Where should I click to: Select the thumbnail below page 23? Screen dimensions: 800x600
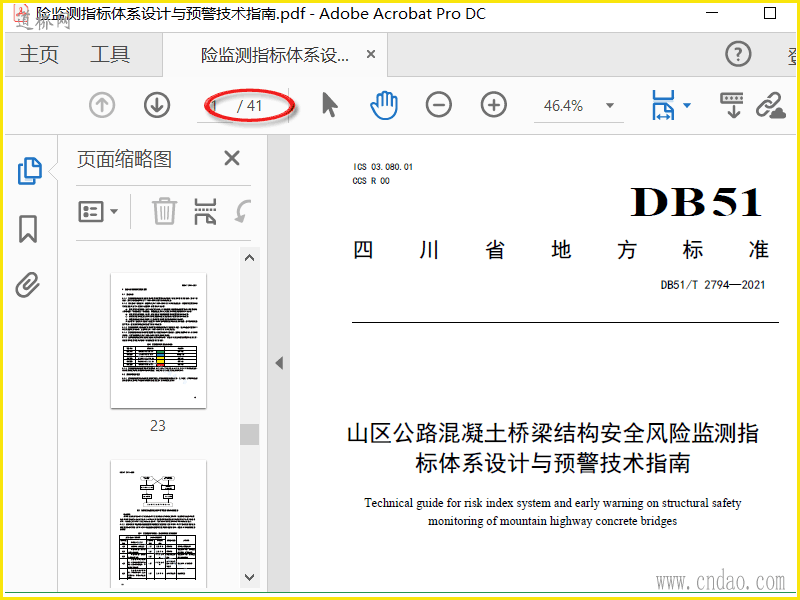[x=159, y=524]
